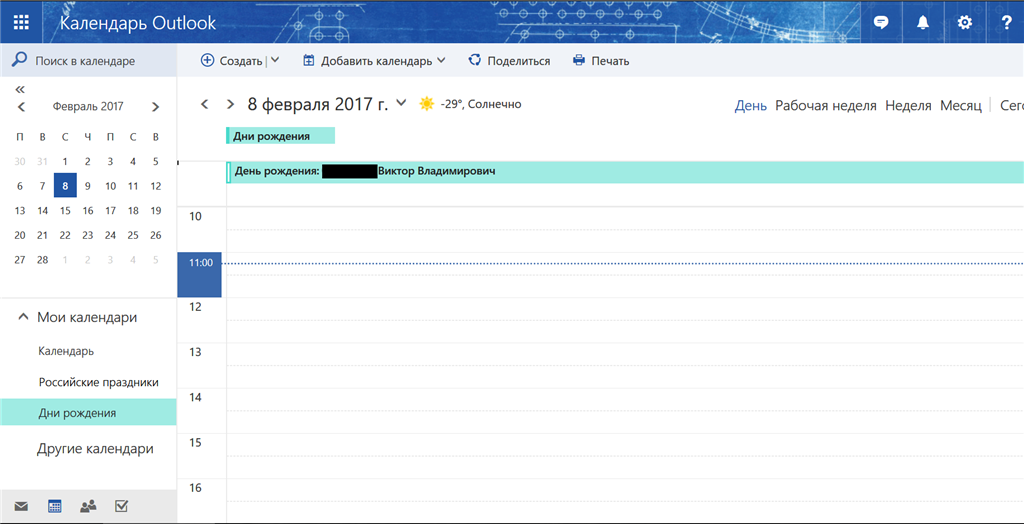
Task: Open notifications bell
Action: point(922,22)
